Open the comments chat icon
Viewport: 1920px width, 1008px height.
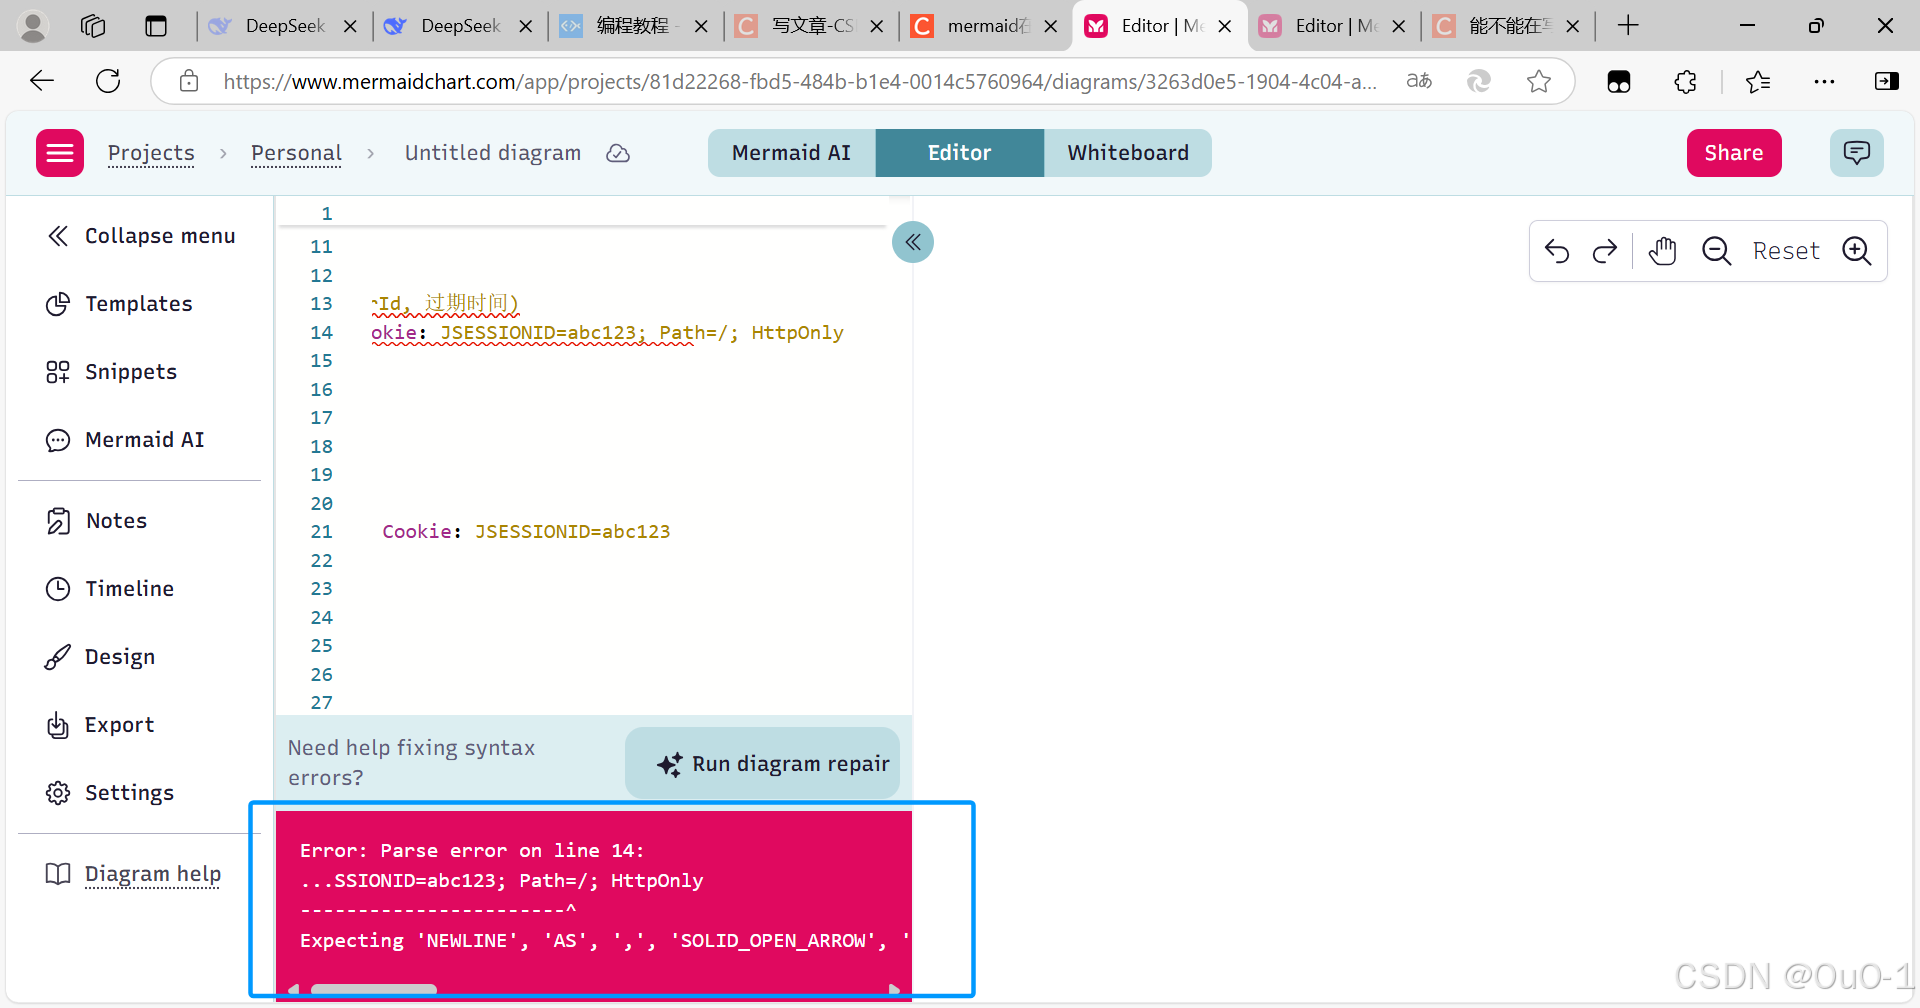click(1857, 153)
